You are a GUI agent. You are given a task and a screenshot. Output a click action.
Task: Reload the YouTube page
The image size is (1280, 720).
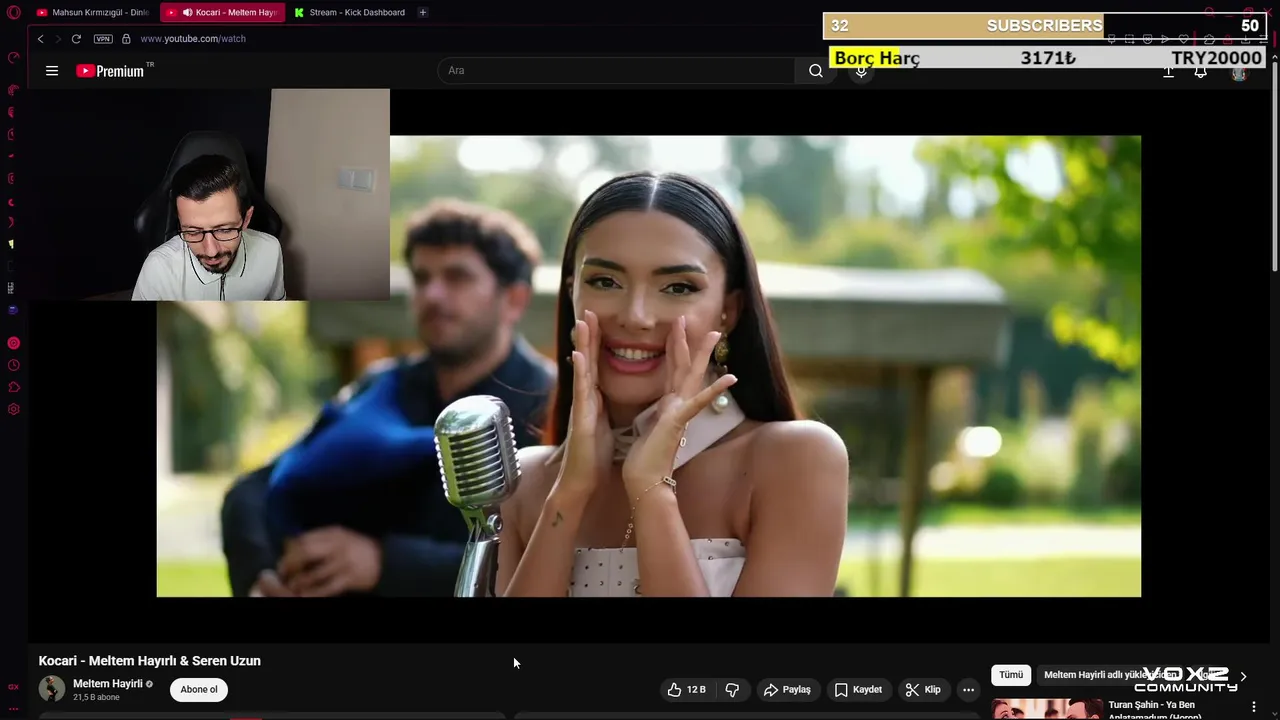pyautogui.click(x=76, y=39)
